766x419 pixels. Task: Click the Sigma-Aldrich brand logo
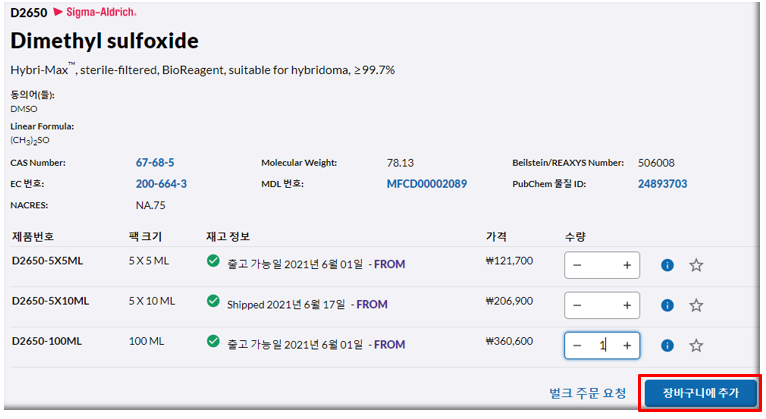pos(93,12)
